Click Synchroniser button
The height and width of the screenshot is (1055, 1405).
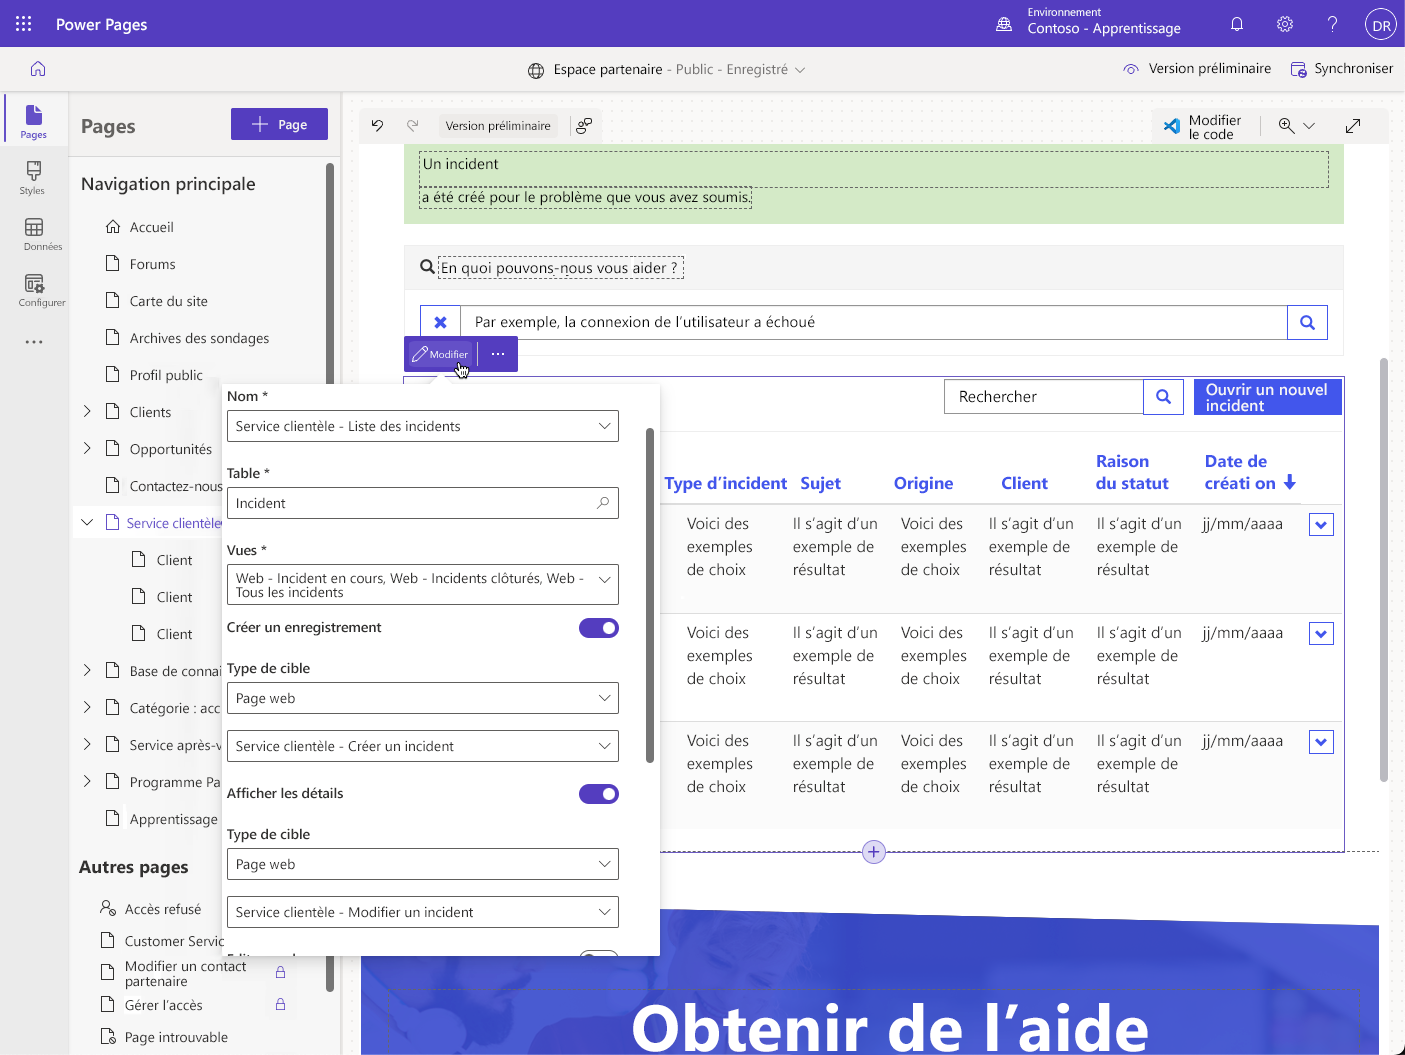coord(1341,69)
